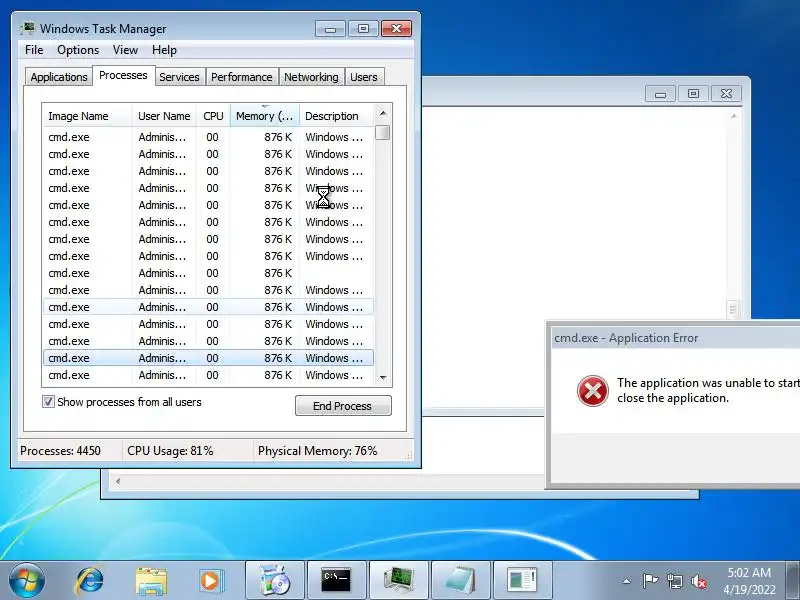
Task: Maximize the Windows Task Manager window
Action: pyautogui.click(x=363, y=29)
